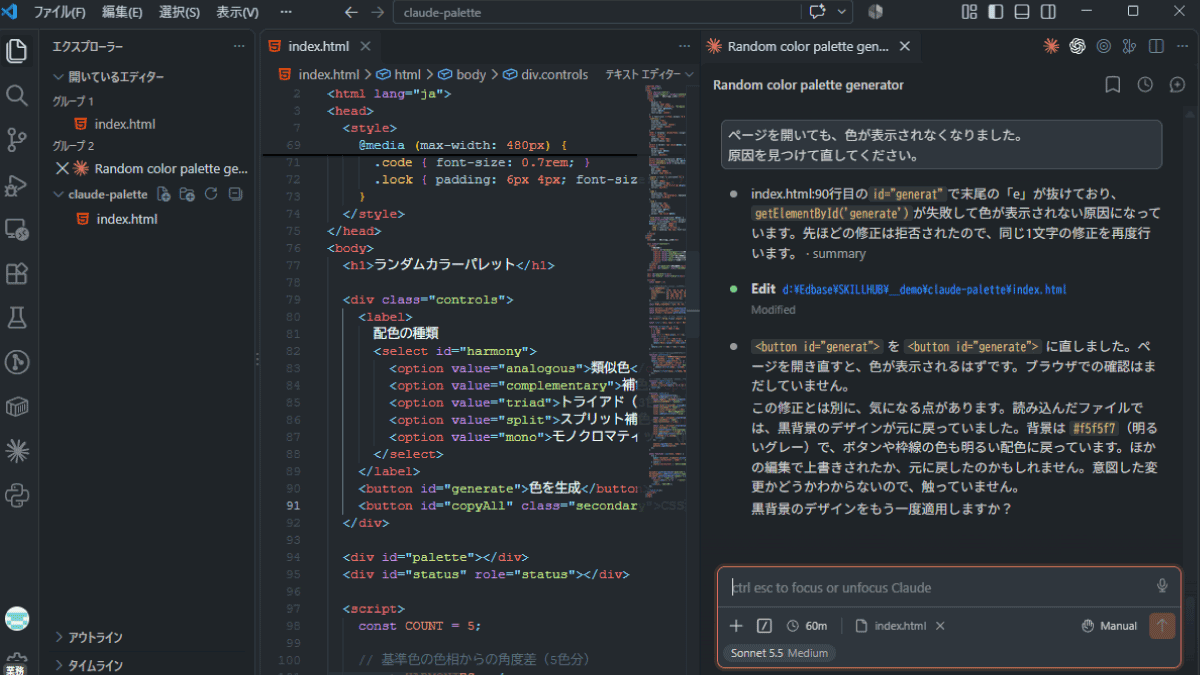This screenshot has width=1200, height=675.
Task: Open the Run and Debug view
Action: pos(17,185)
